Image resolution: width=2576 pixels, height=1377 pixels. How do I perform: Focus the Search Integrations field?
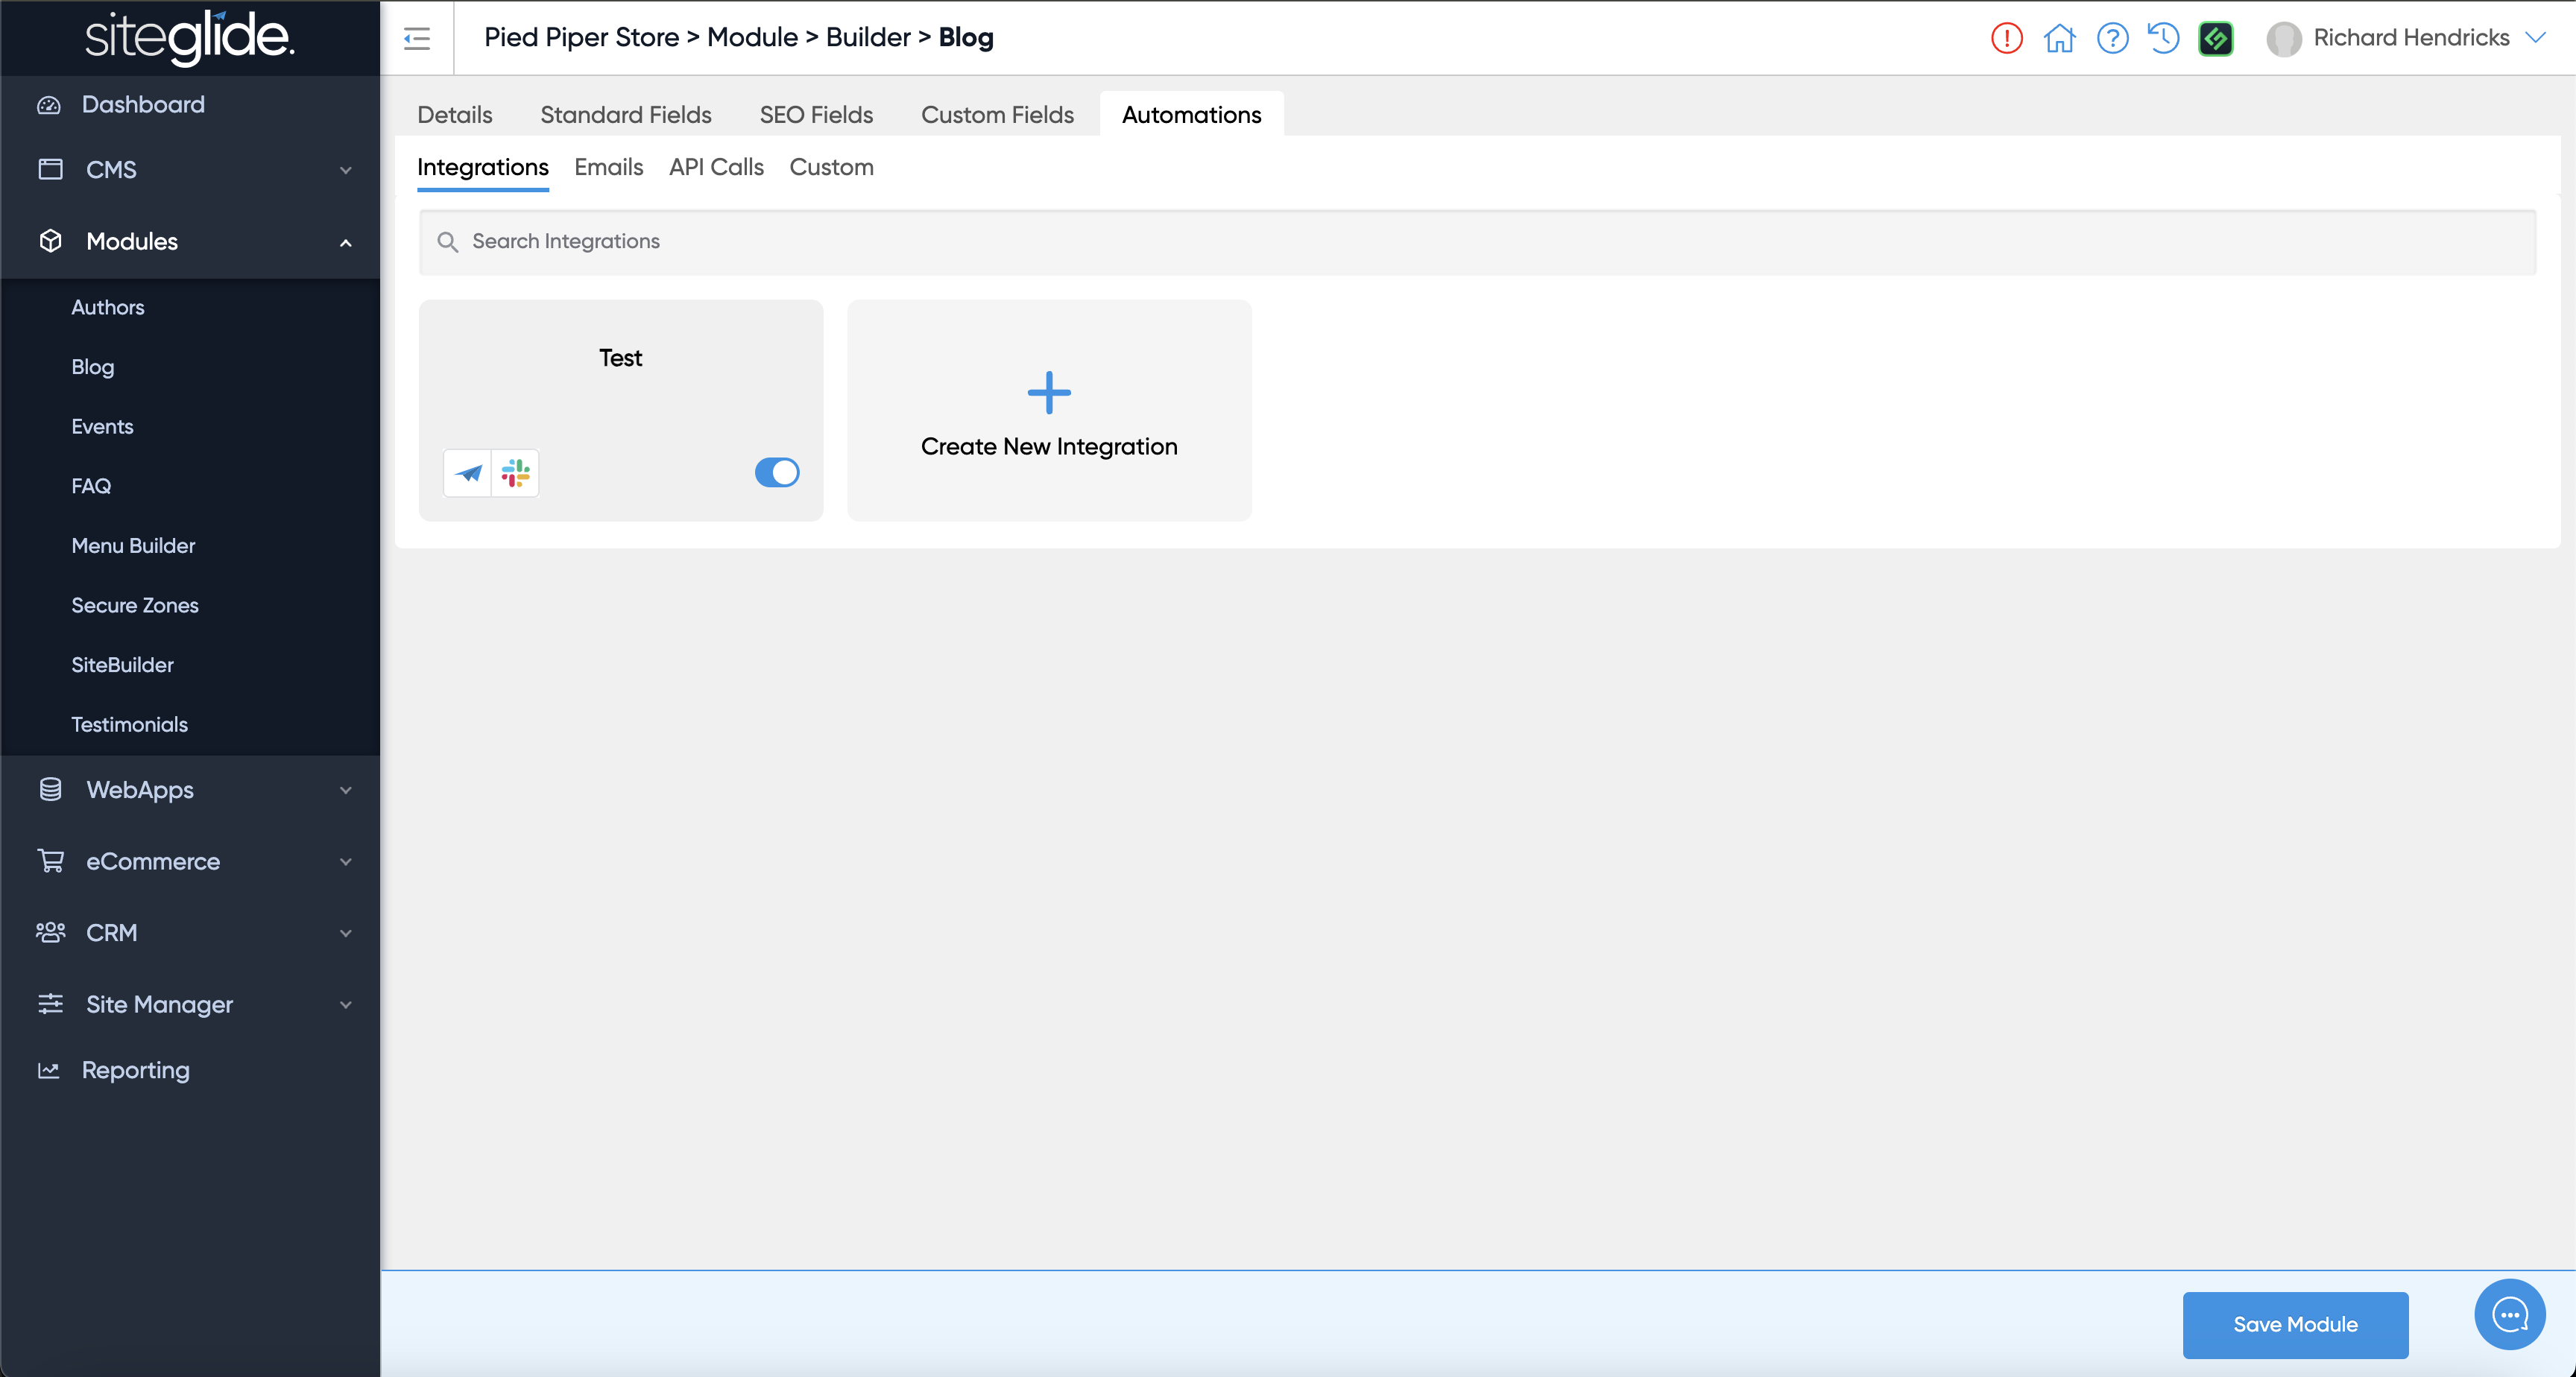tap(1477, 241)
